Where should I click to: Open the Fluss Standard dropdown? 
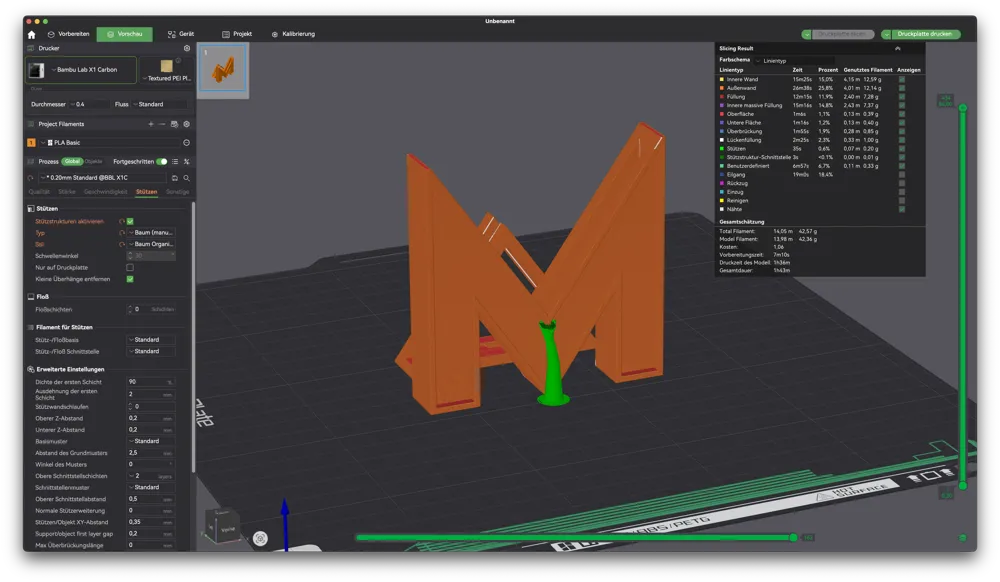(x=159, y=105)
